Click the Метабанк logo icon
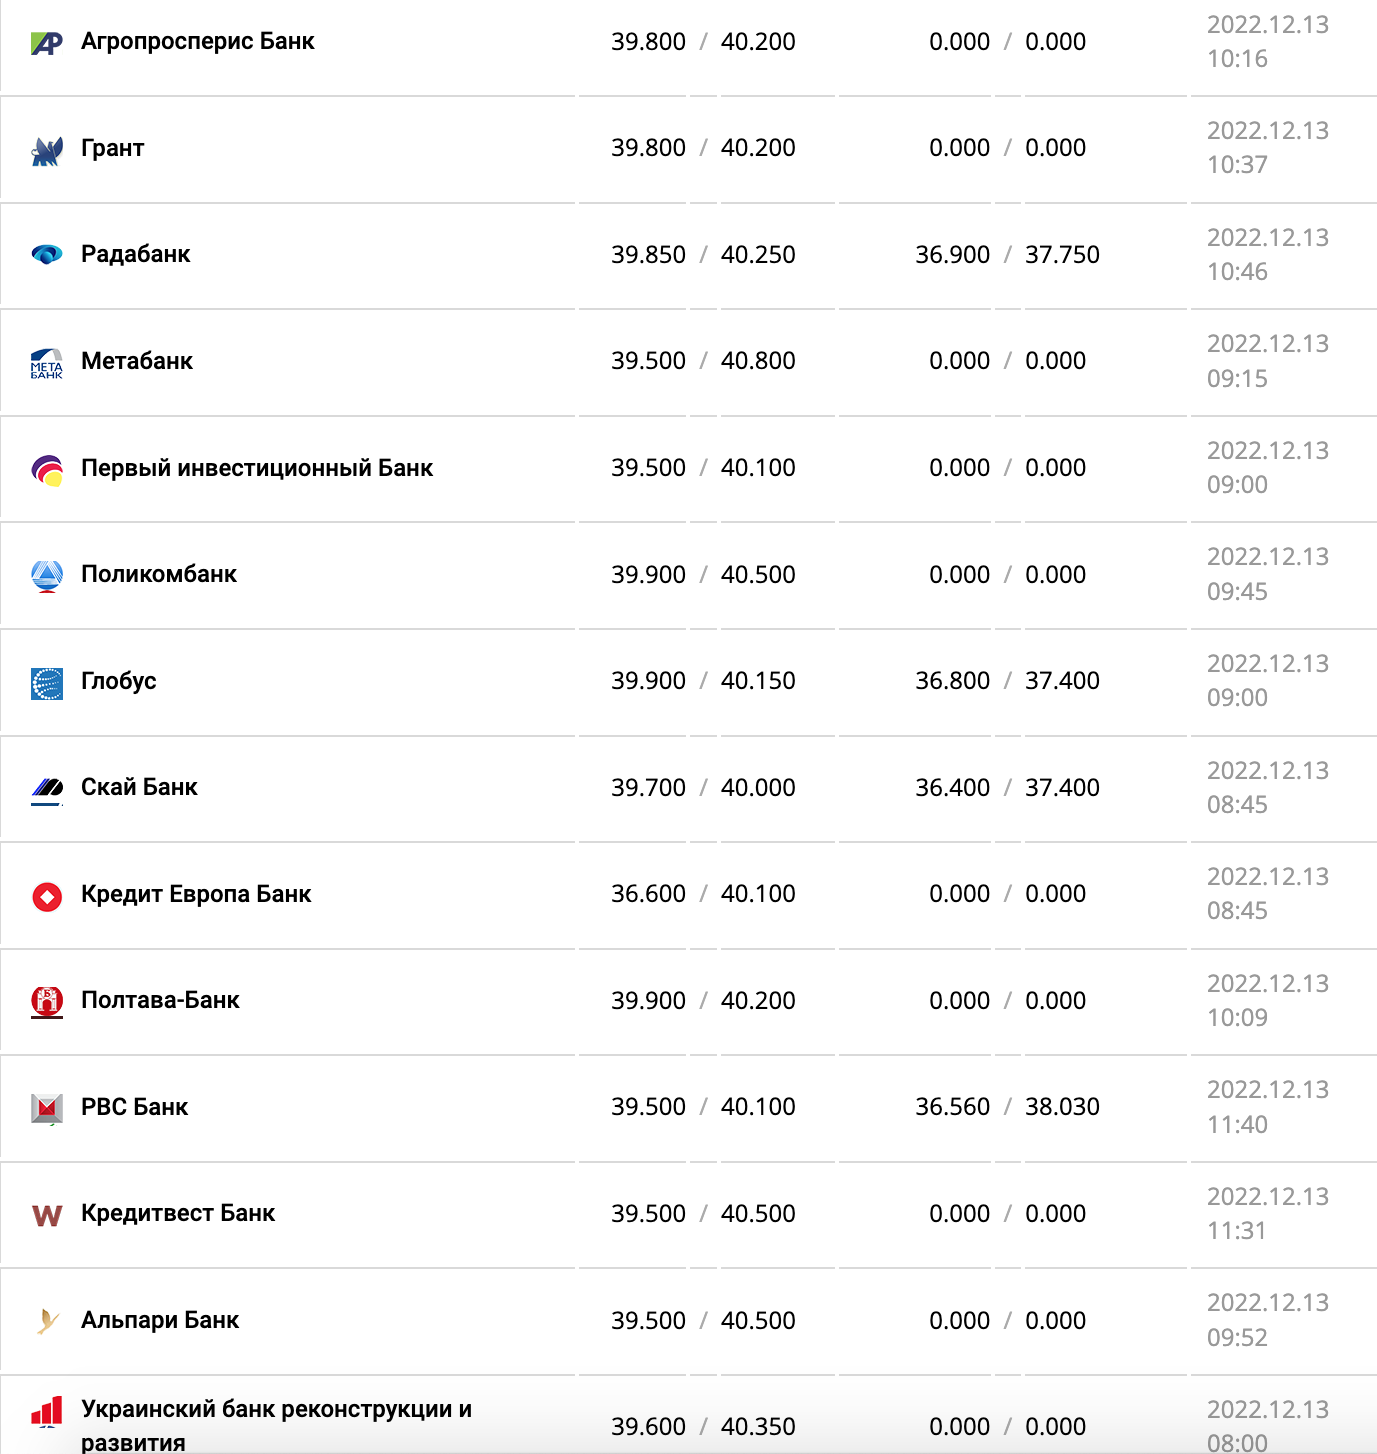The width and height of the screenshot is (1377, 1454). click(x=47, y=363)
